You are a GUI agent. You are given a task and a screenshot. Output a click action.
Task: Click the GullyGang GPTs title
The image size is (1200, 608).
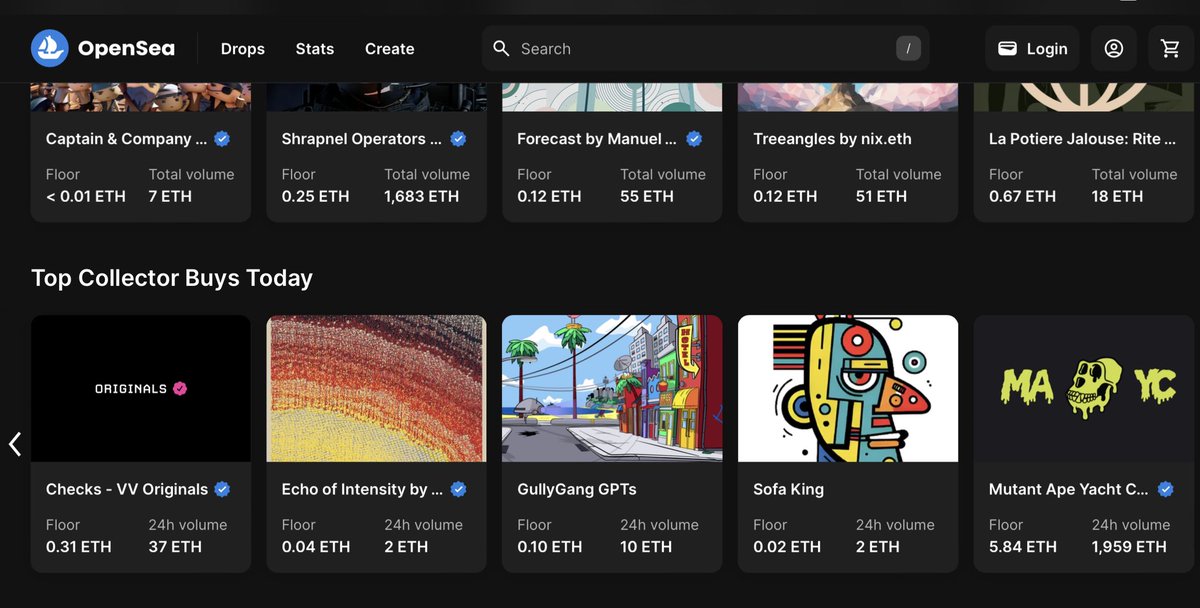[x=577, y=489]
